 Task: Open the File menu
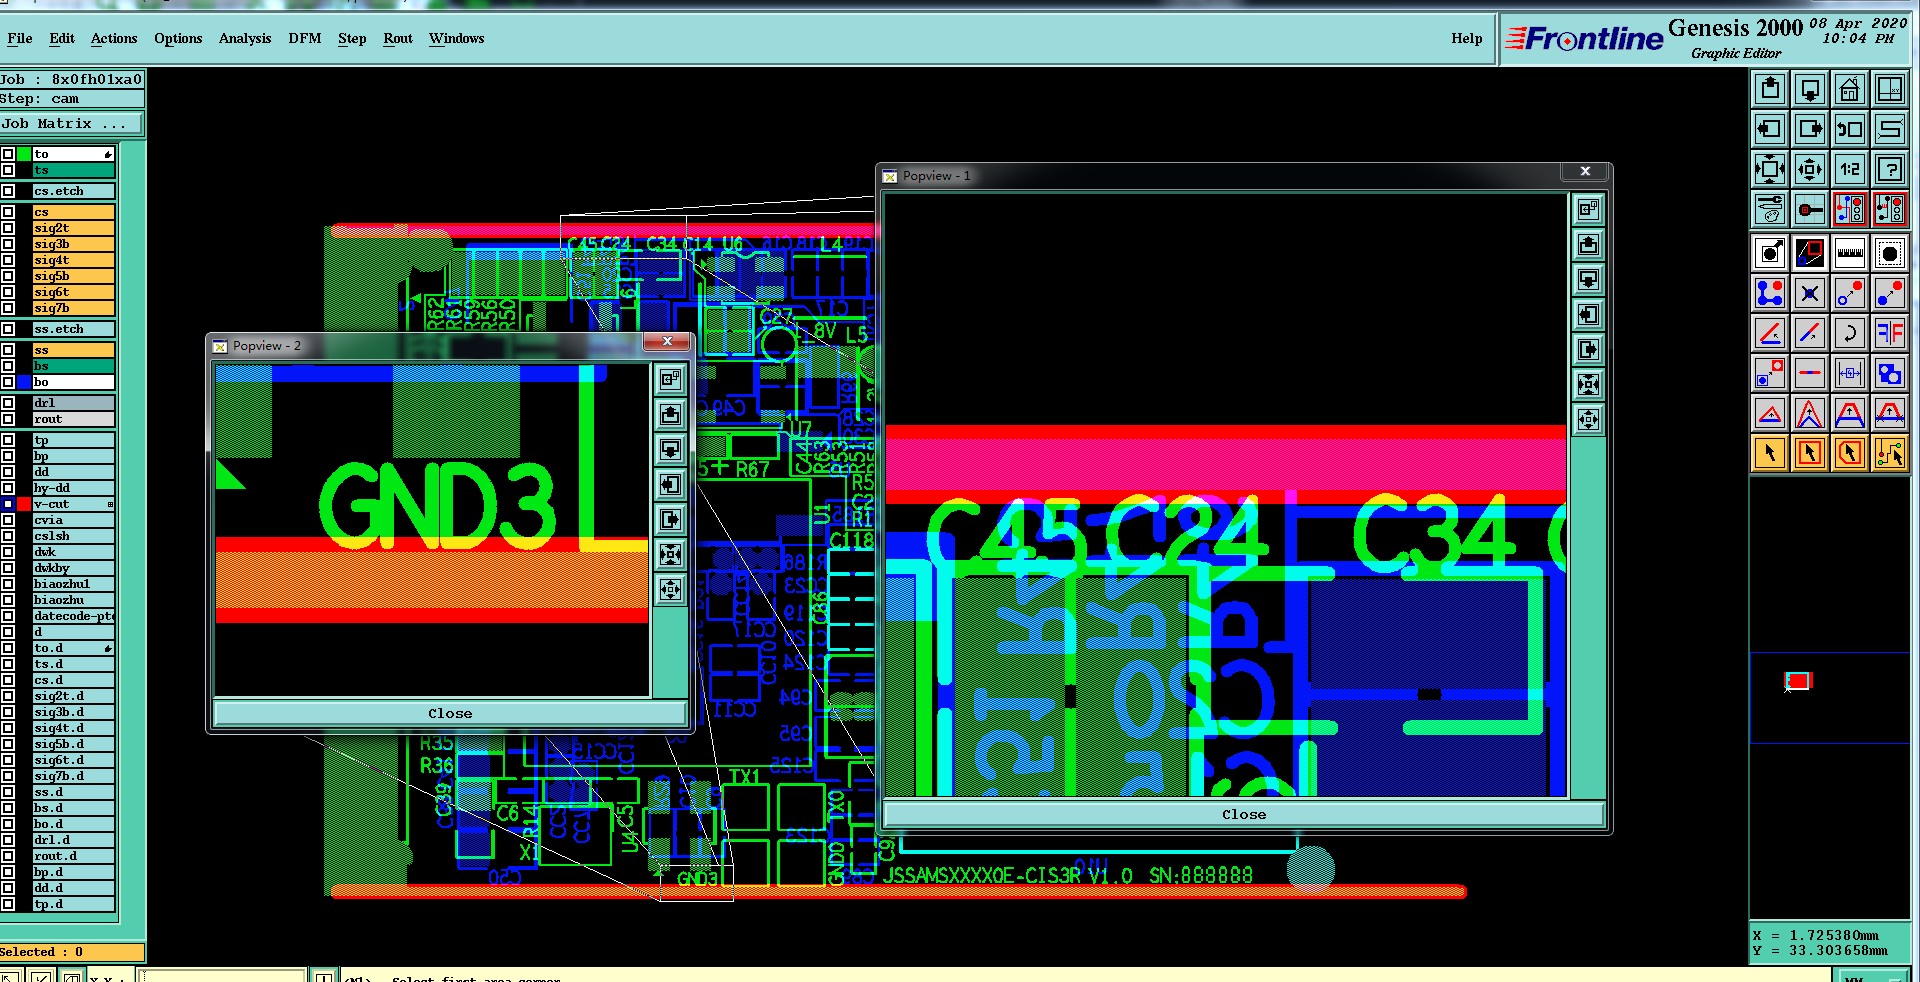(x=19, y=38)
